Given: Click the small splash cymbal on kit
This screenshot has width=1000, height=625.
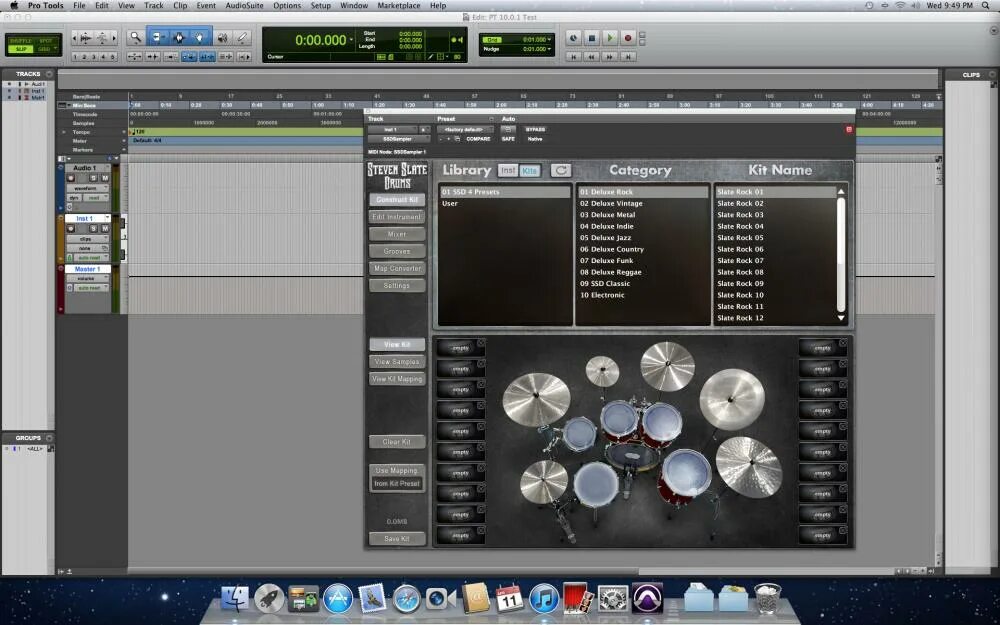Looking at the screenshot, I should point(602,371).
